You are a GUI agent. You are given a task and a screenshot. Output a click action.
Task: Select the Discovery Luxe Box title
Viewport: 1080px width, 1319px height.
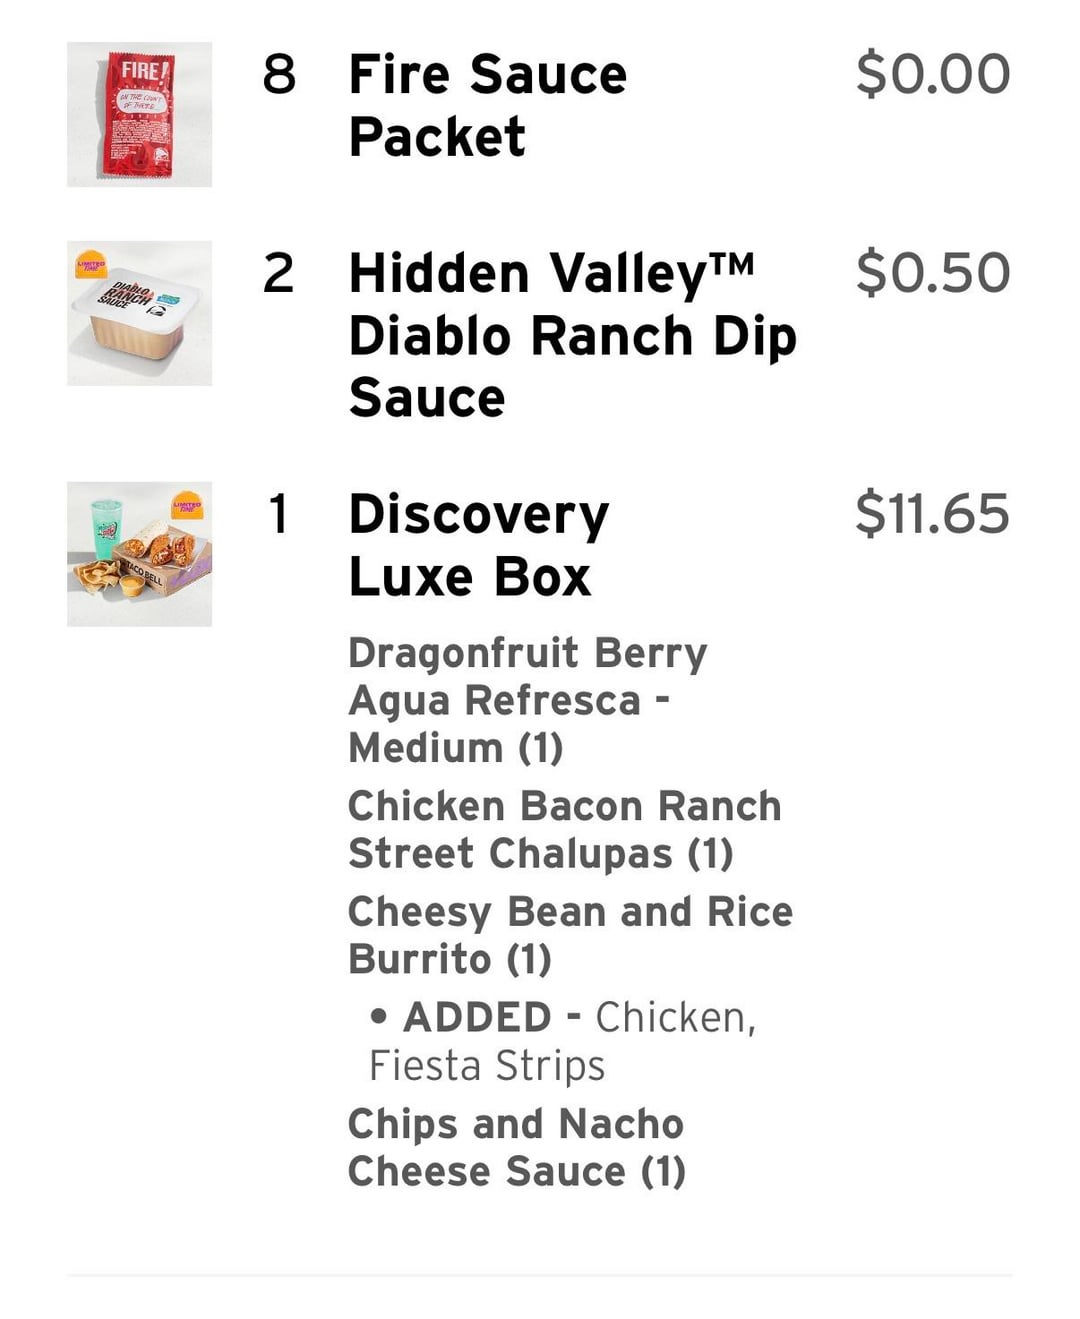478,545
